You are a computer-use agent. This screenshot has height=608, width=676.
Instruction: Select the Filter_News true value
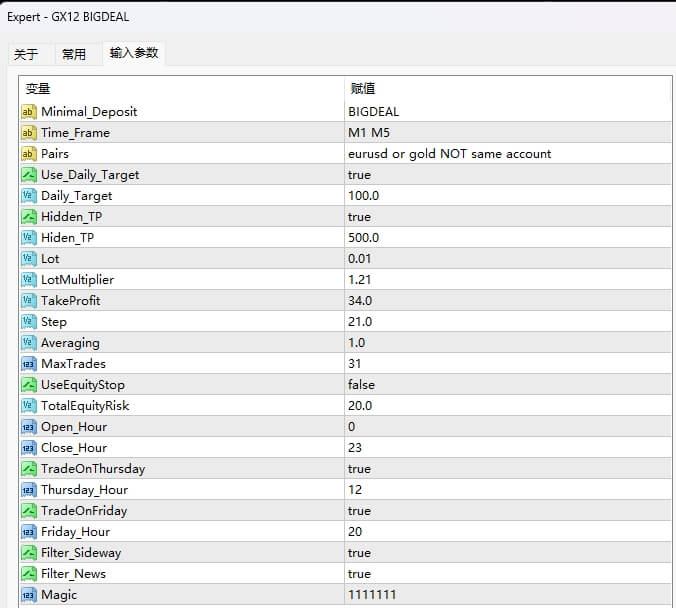coord(359,574)
